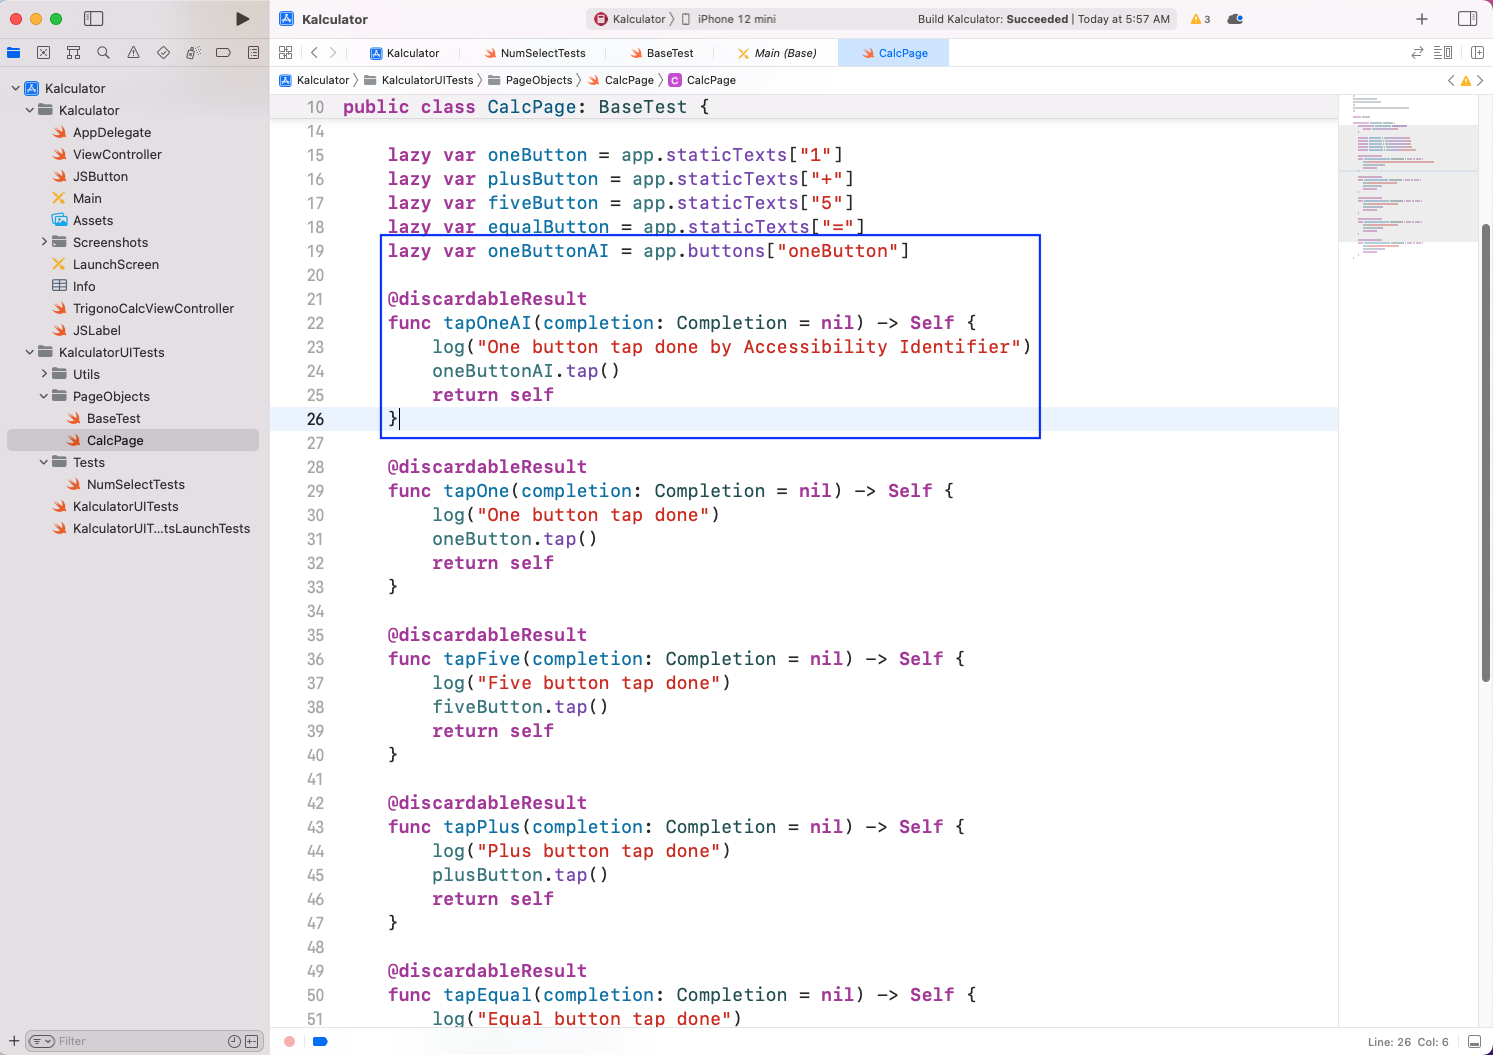Collapse the PageObjects folder
Screen dimensions: 1493x1055
(x=43, y=396)
